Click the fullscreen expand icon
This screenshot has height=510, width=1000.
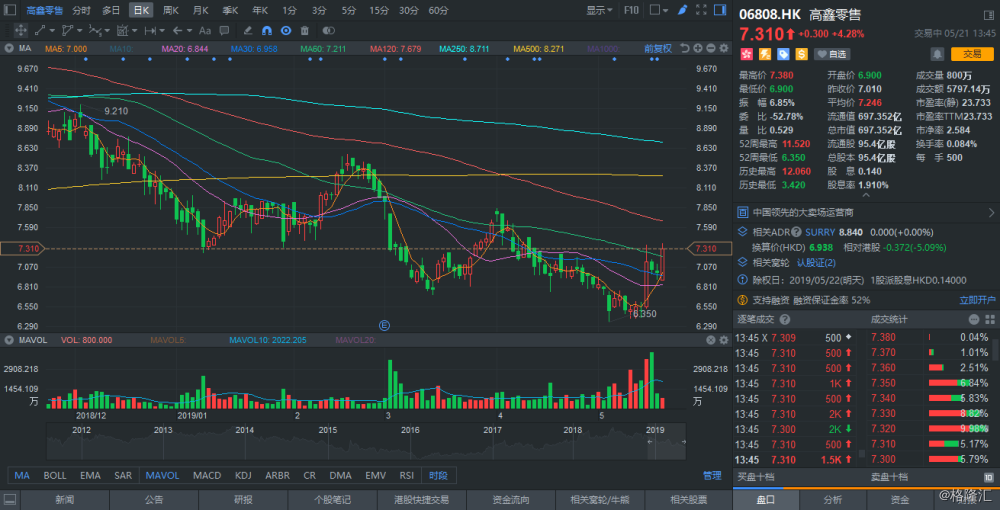click(701, 10)
